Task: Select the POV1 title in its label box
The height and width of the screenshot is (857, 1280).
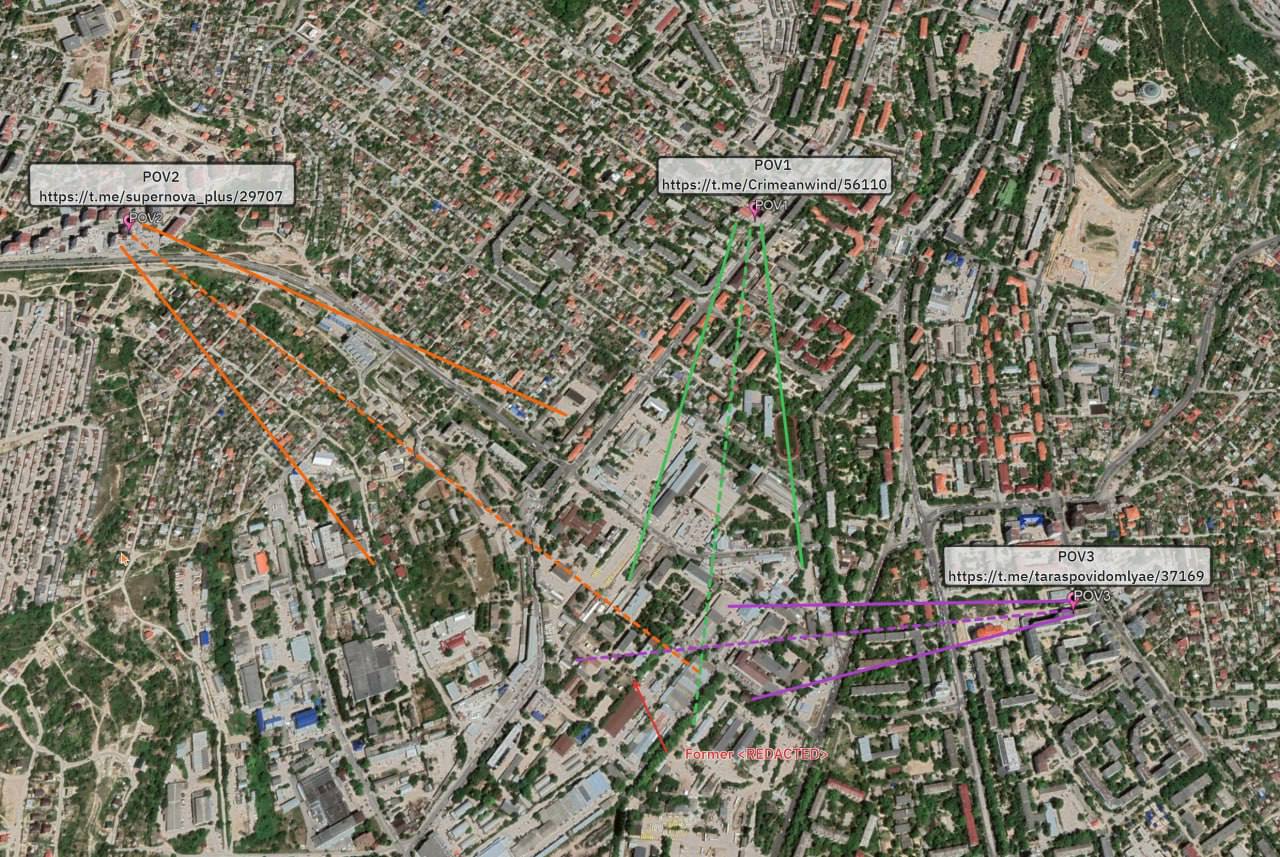Action: (772, 165)
